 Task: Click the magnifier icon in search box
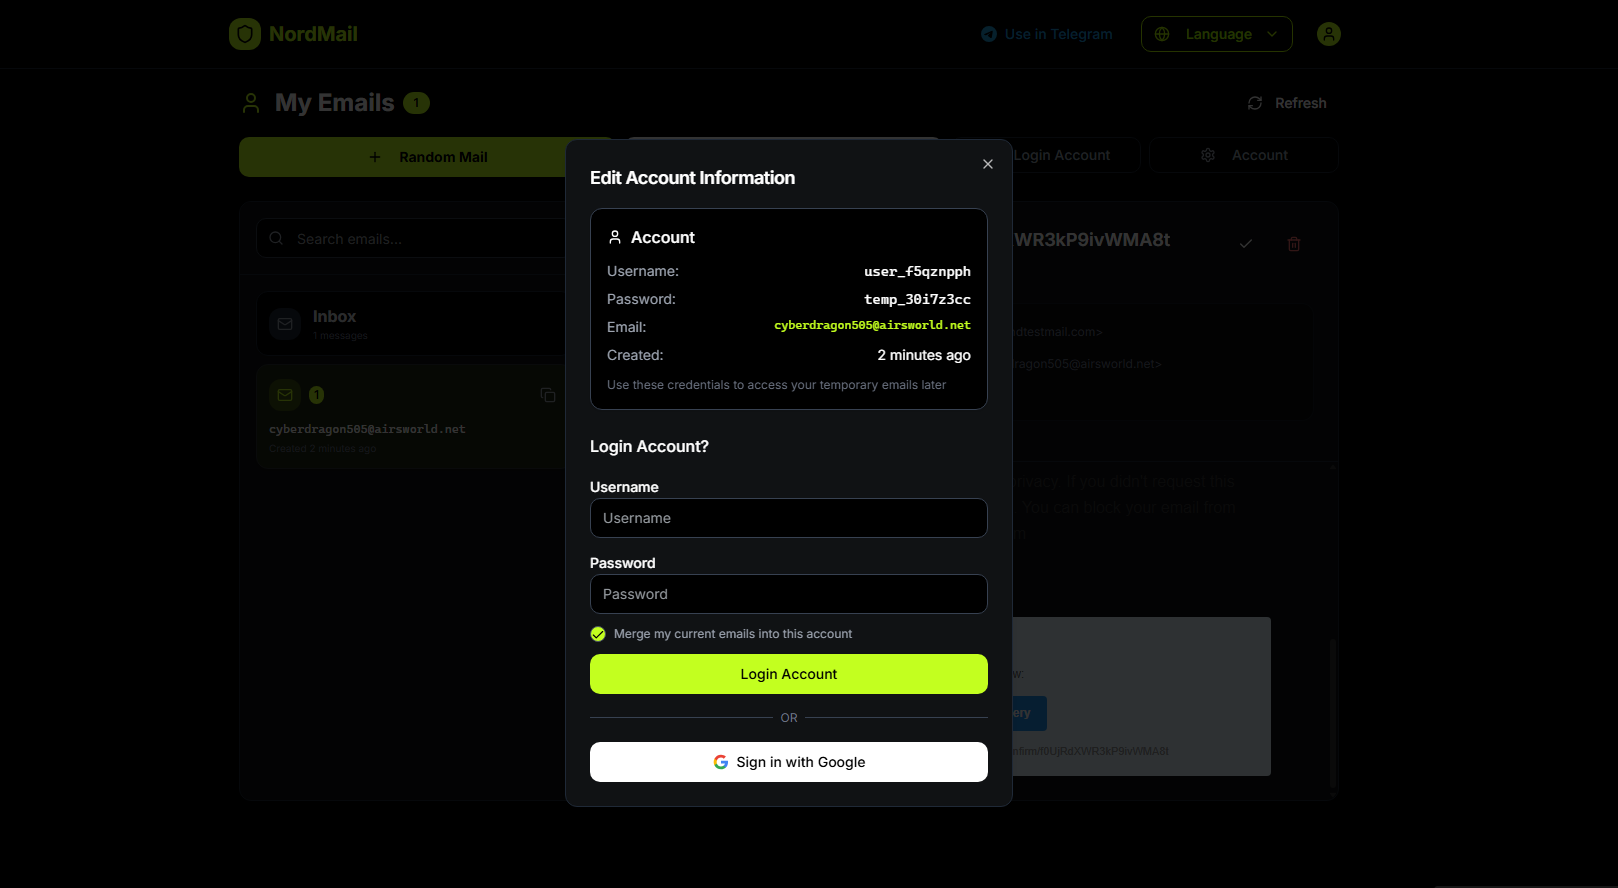click(276, 238)
